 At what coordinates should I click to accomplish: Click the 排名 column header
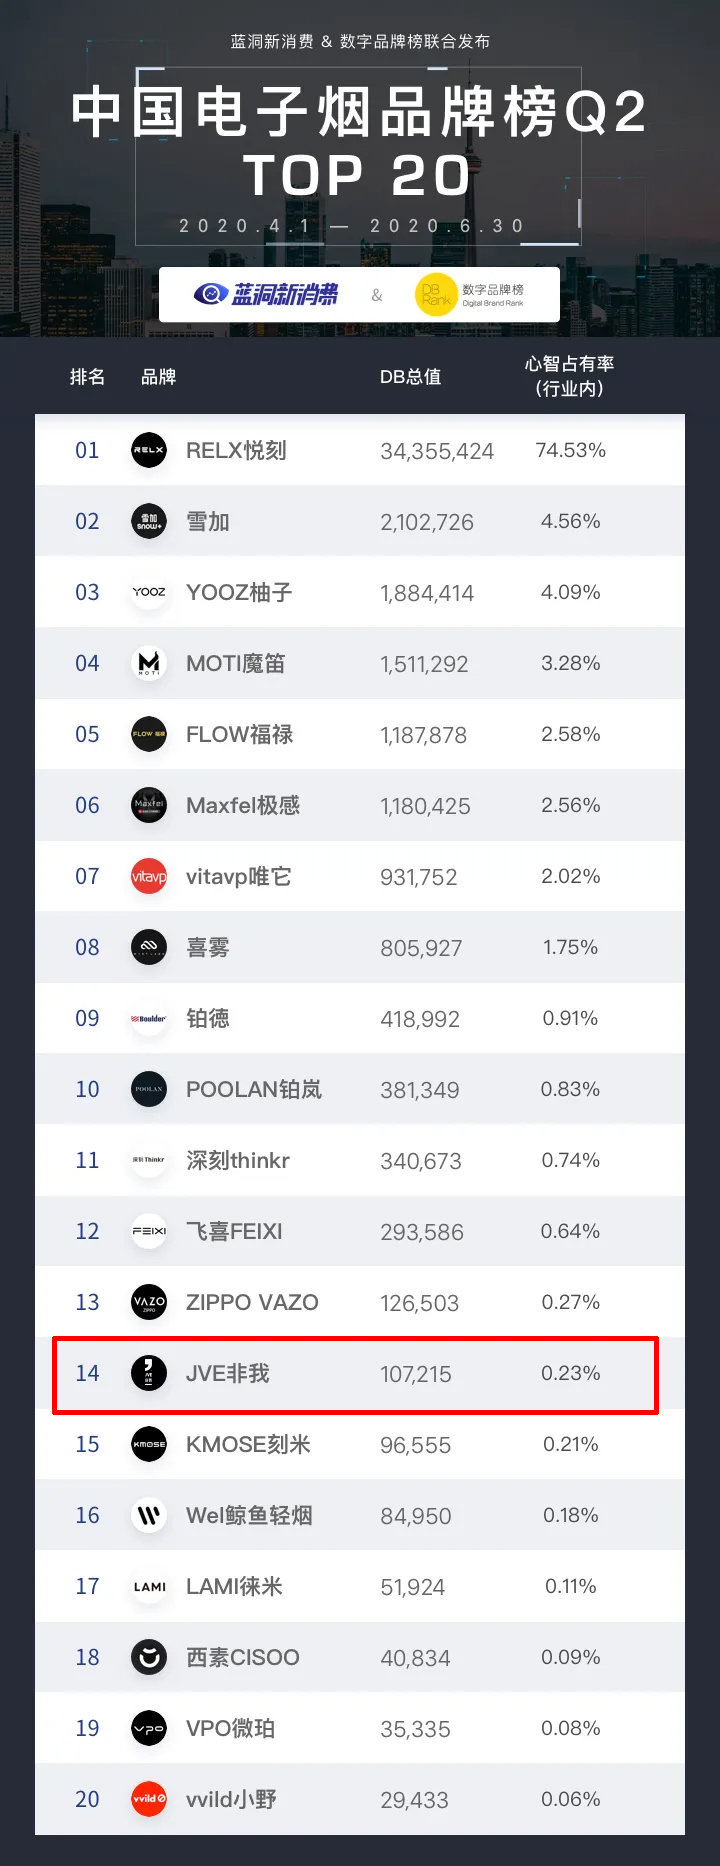coord(87,377)
